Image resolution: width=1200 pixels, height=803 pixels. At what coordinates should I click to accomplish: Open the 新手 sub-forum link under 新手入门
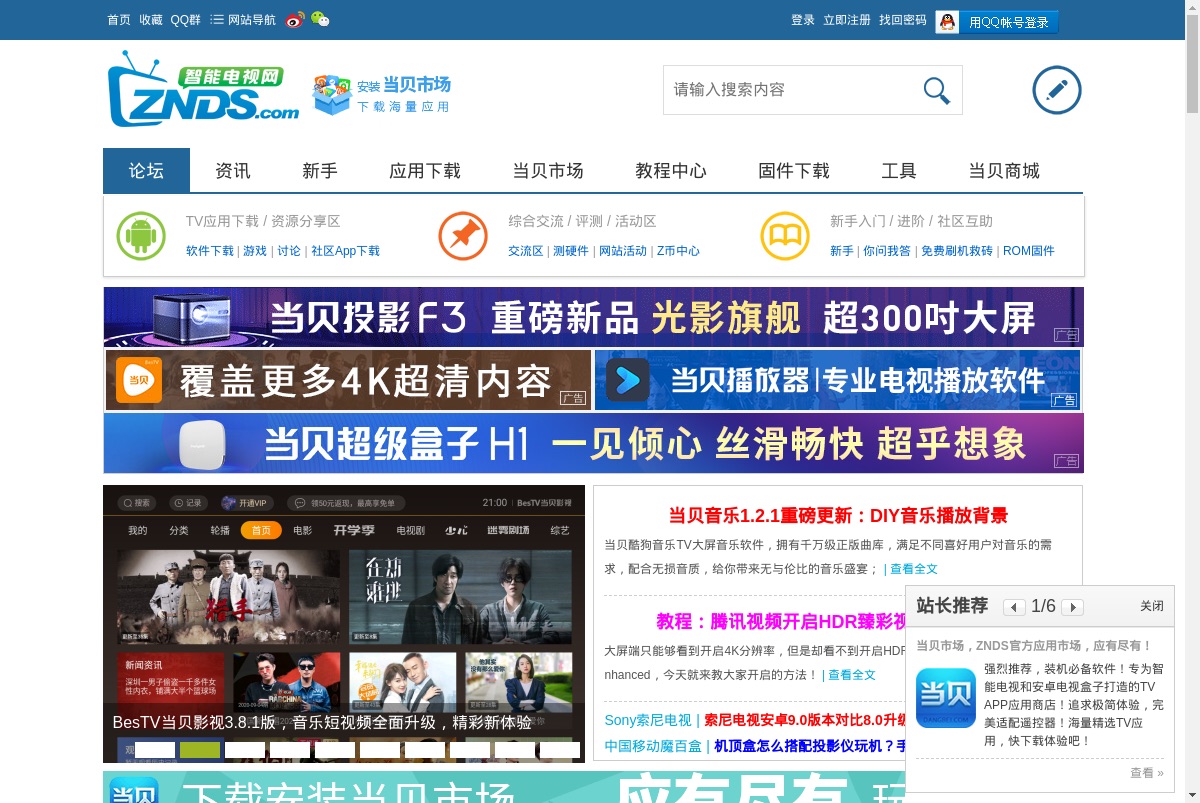tap(842, 251)
